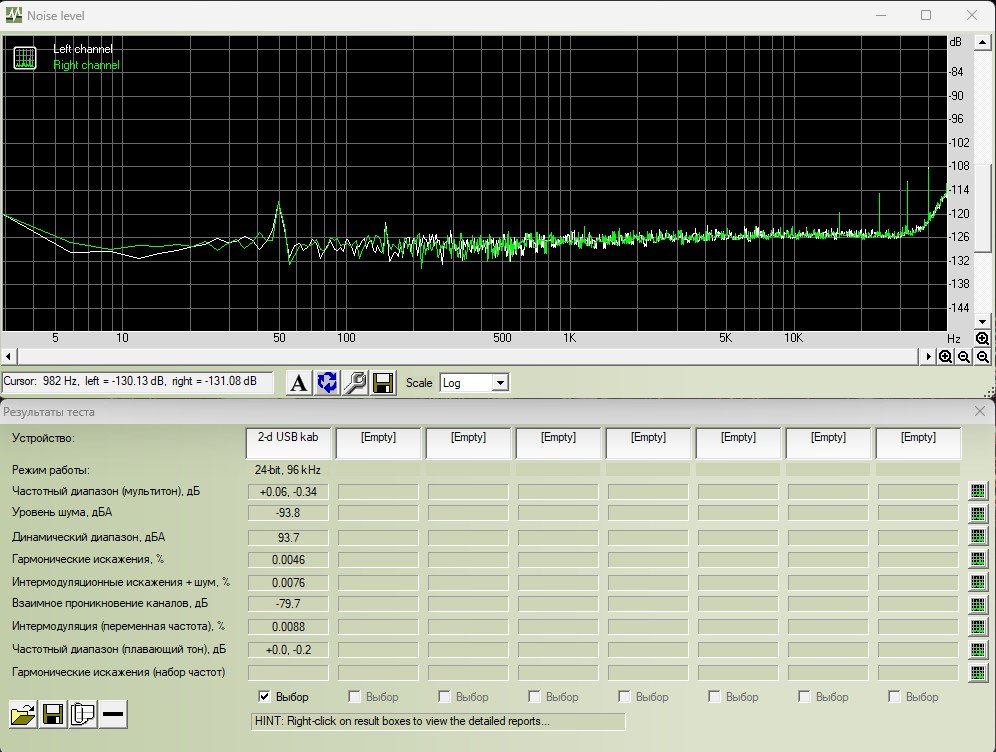Click the text label 'A' toolbar icon
996x752 pixels.
pyautogui.click(x=299, y=383)
